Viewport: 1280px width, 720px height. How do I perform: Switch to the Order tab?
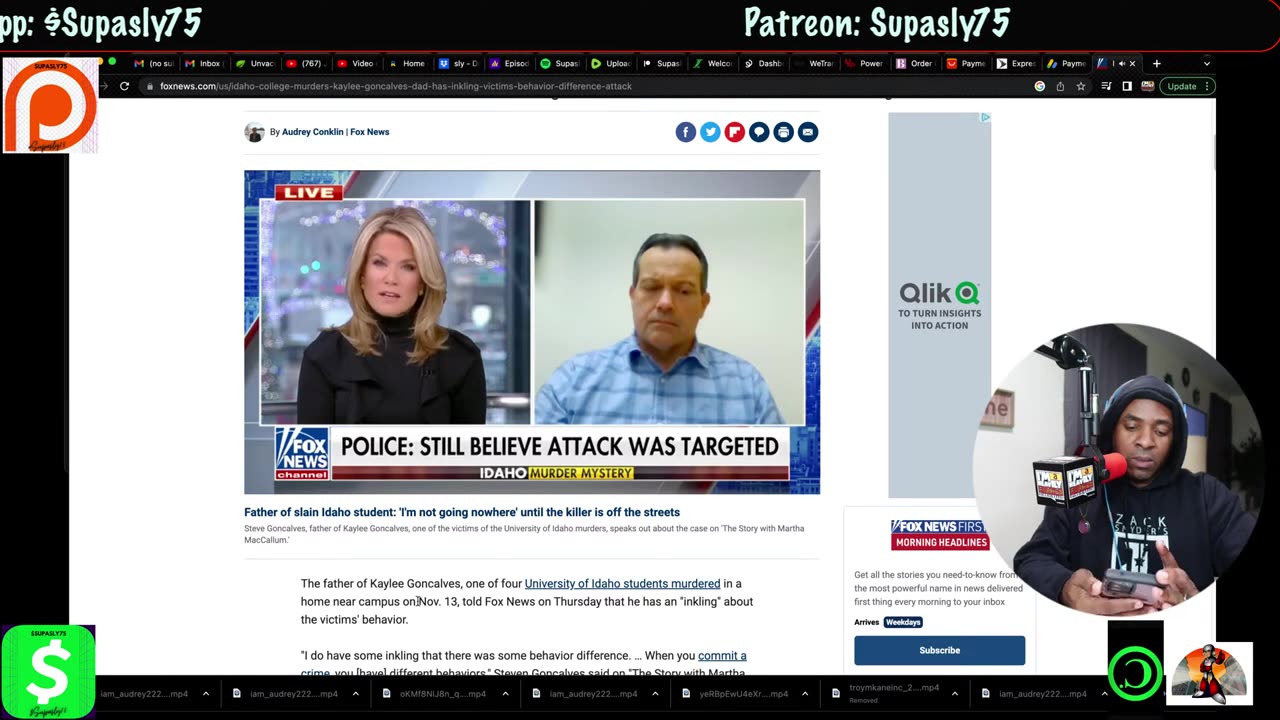tap(916, 63)
